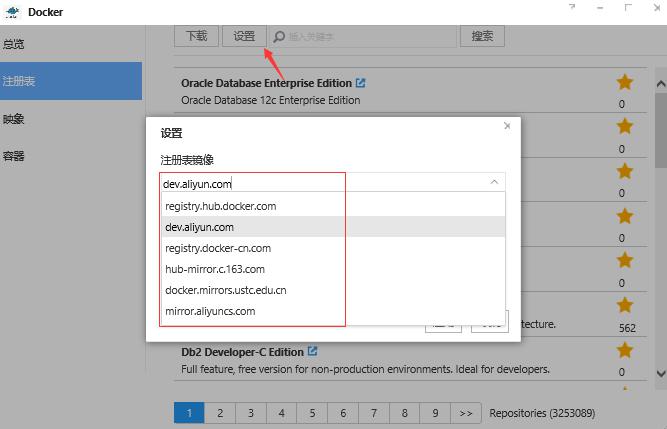Image resolution: width=667 pixels, height=429 pixels.
Task: Go to page 3 of repositories
Action: click(251, 413)
